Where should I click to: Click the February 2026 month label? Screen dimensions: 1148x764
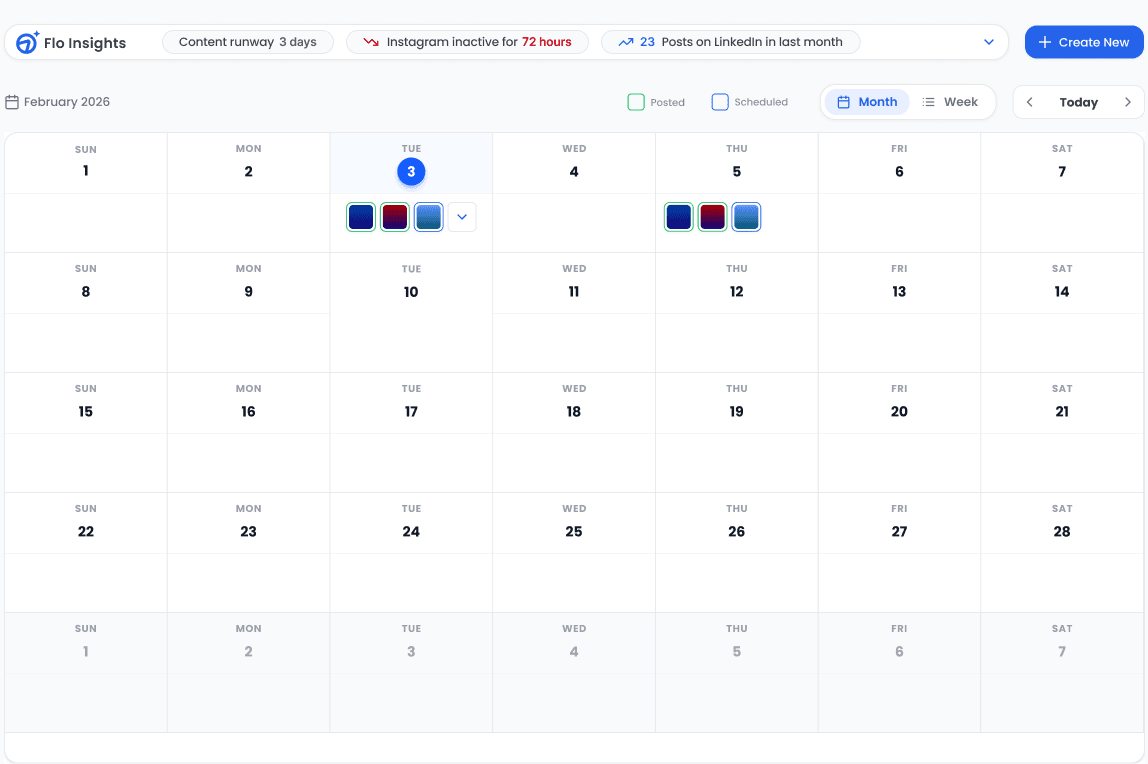tap(67, 102)
